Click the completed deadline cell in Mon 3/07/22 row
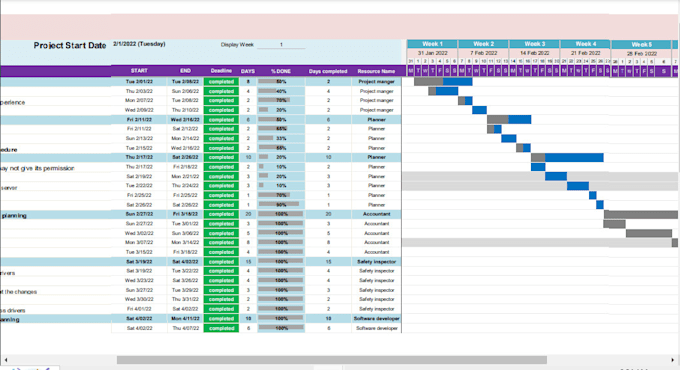Image resolution: width=680 pixels, height=370 pixels. pyautogui.click(x=221, y=242)
